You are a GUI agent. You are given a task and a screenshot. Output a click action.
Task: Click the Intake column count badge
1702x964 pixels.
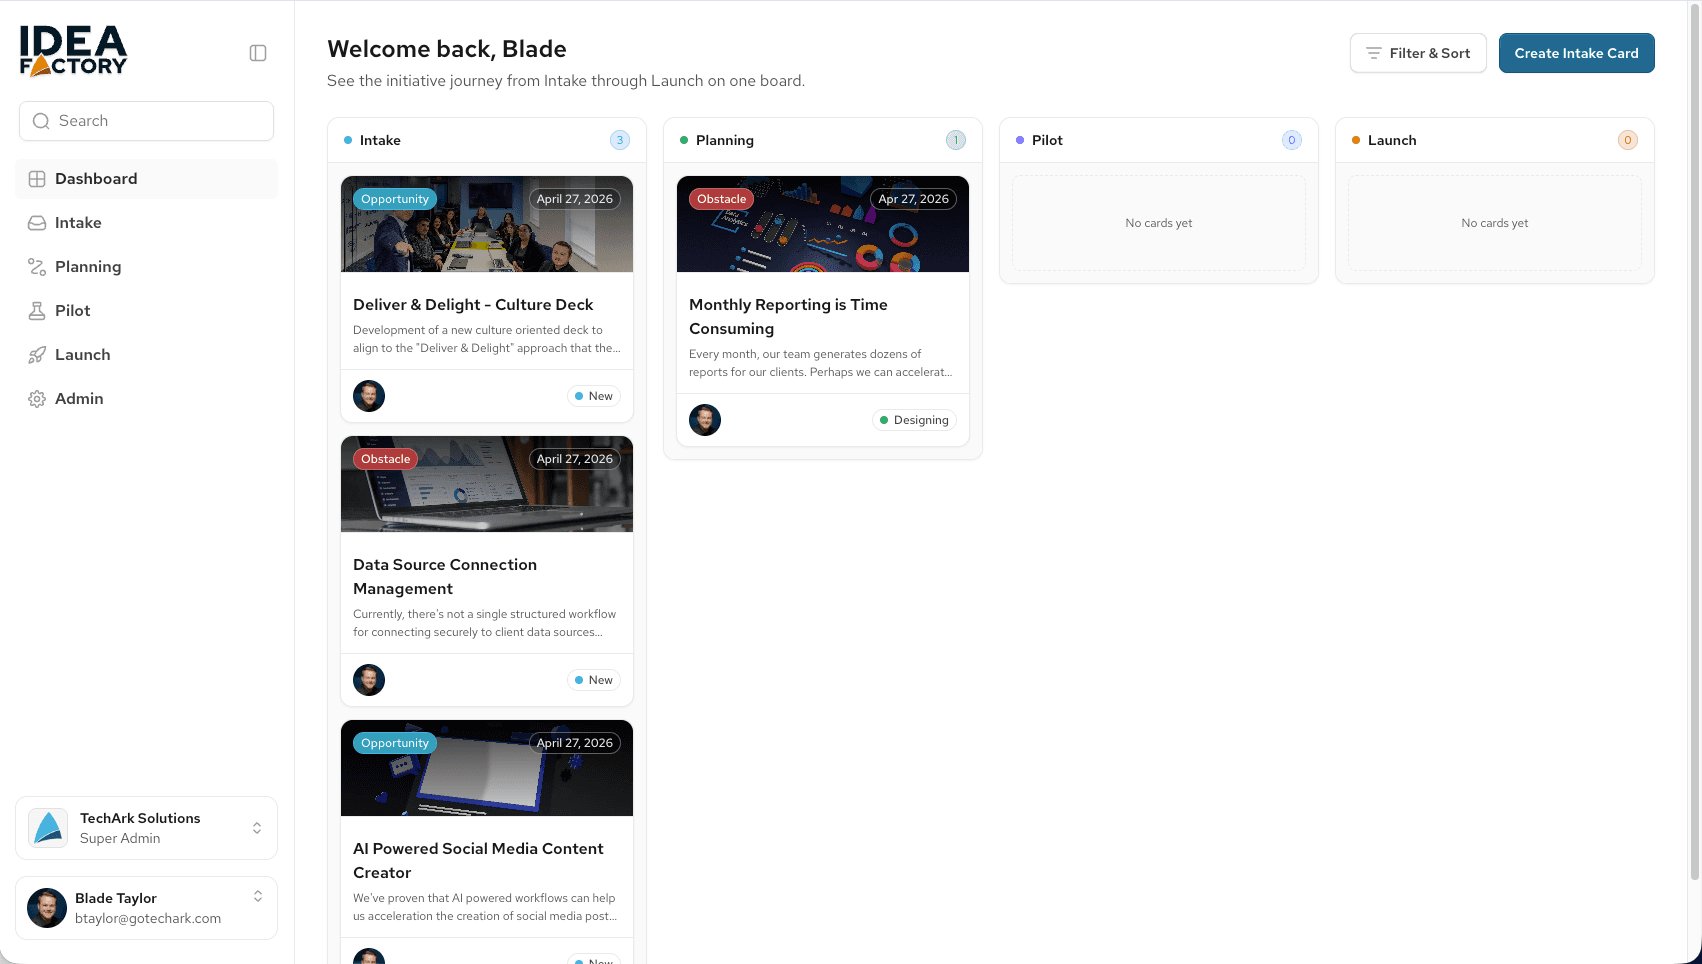(620, 140)
